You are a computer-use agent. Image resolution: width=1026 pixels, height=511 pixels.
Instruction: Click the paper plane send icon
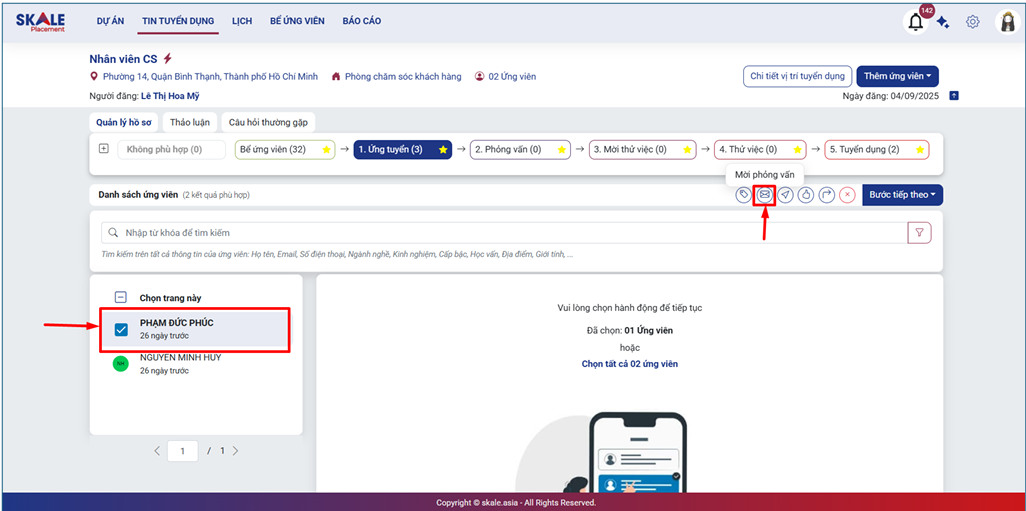pyautogui.click(x=785, y=195)
